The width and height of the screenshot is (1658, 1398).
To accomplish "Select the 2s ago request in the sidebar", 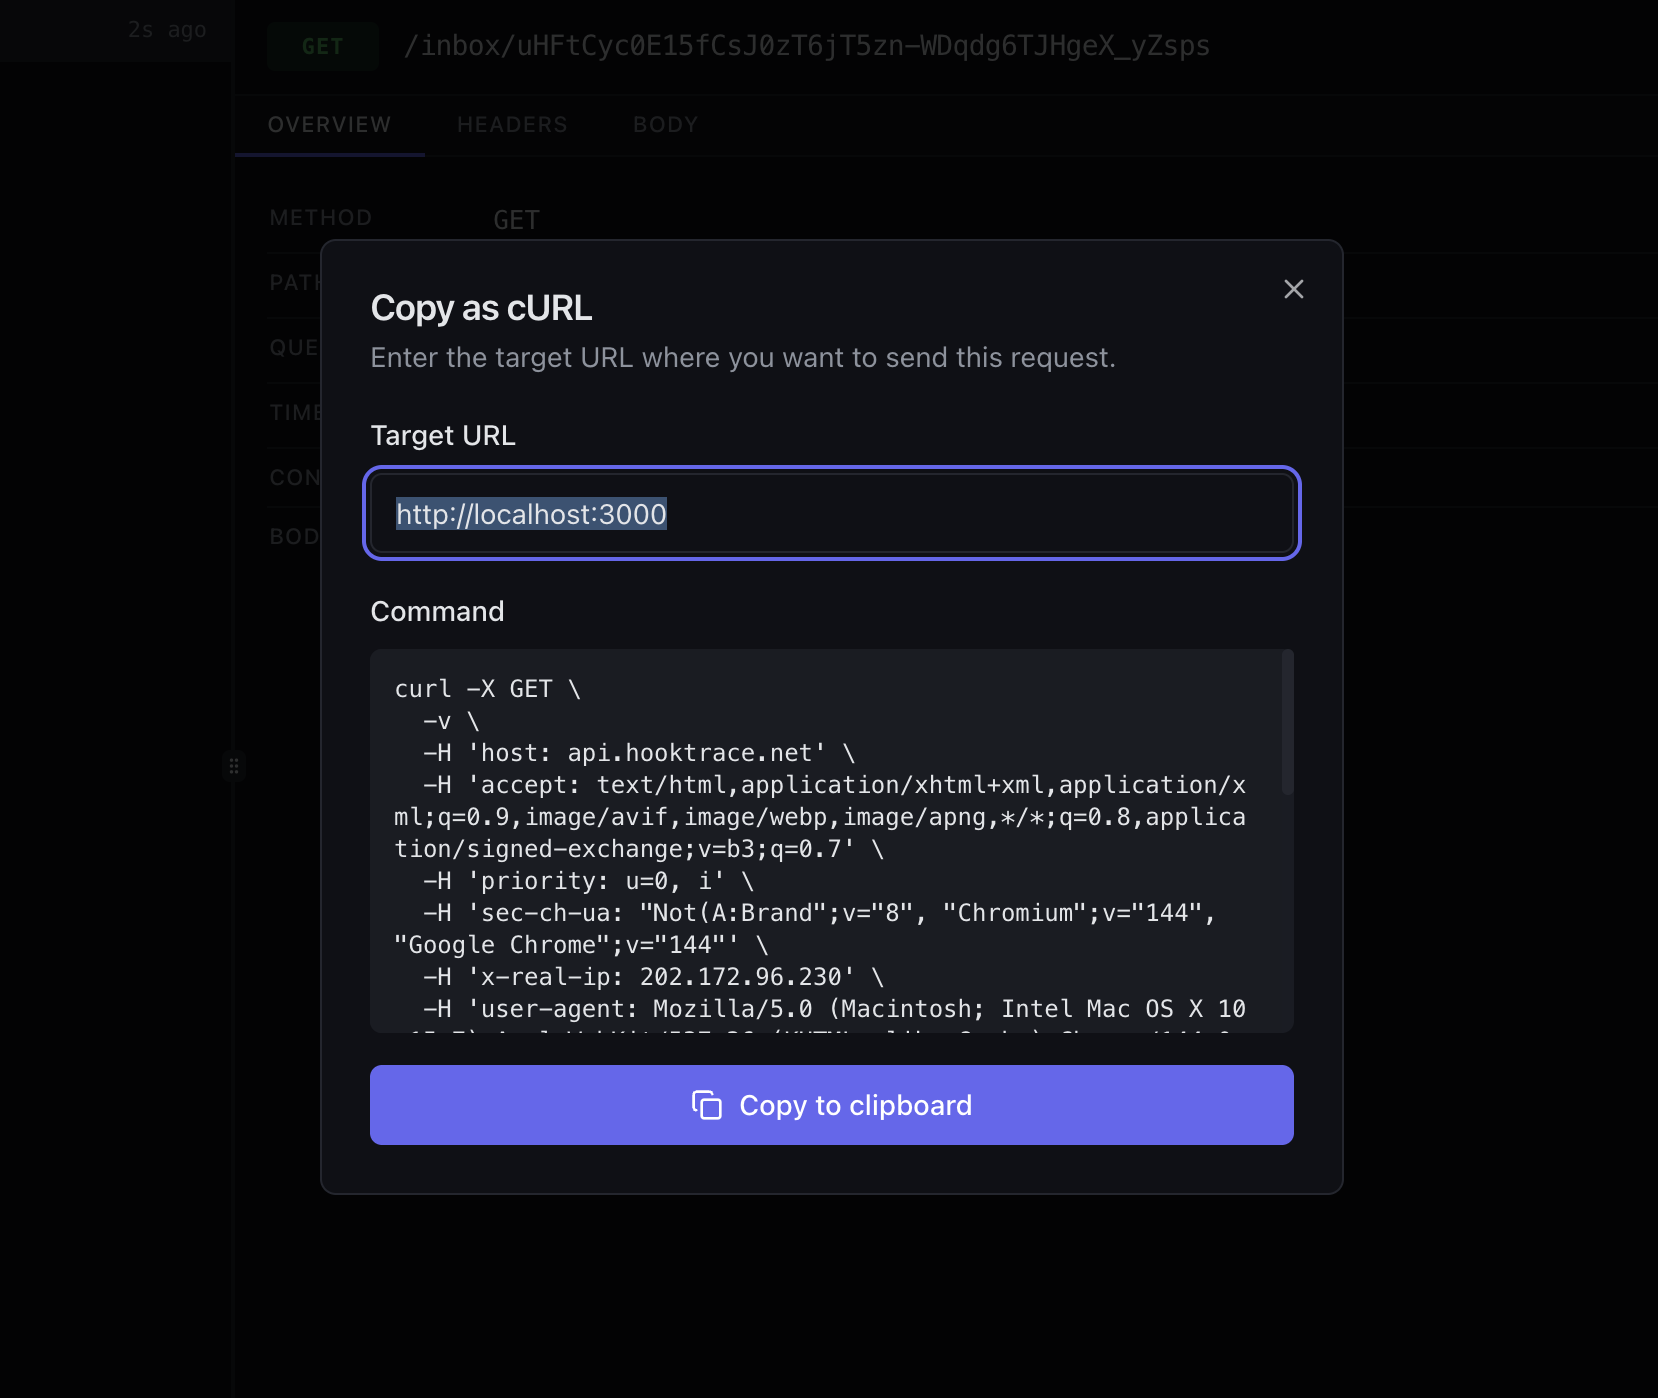I will [116, 30].
